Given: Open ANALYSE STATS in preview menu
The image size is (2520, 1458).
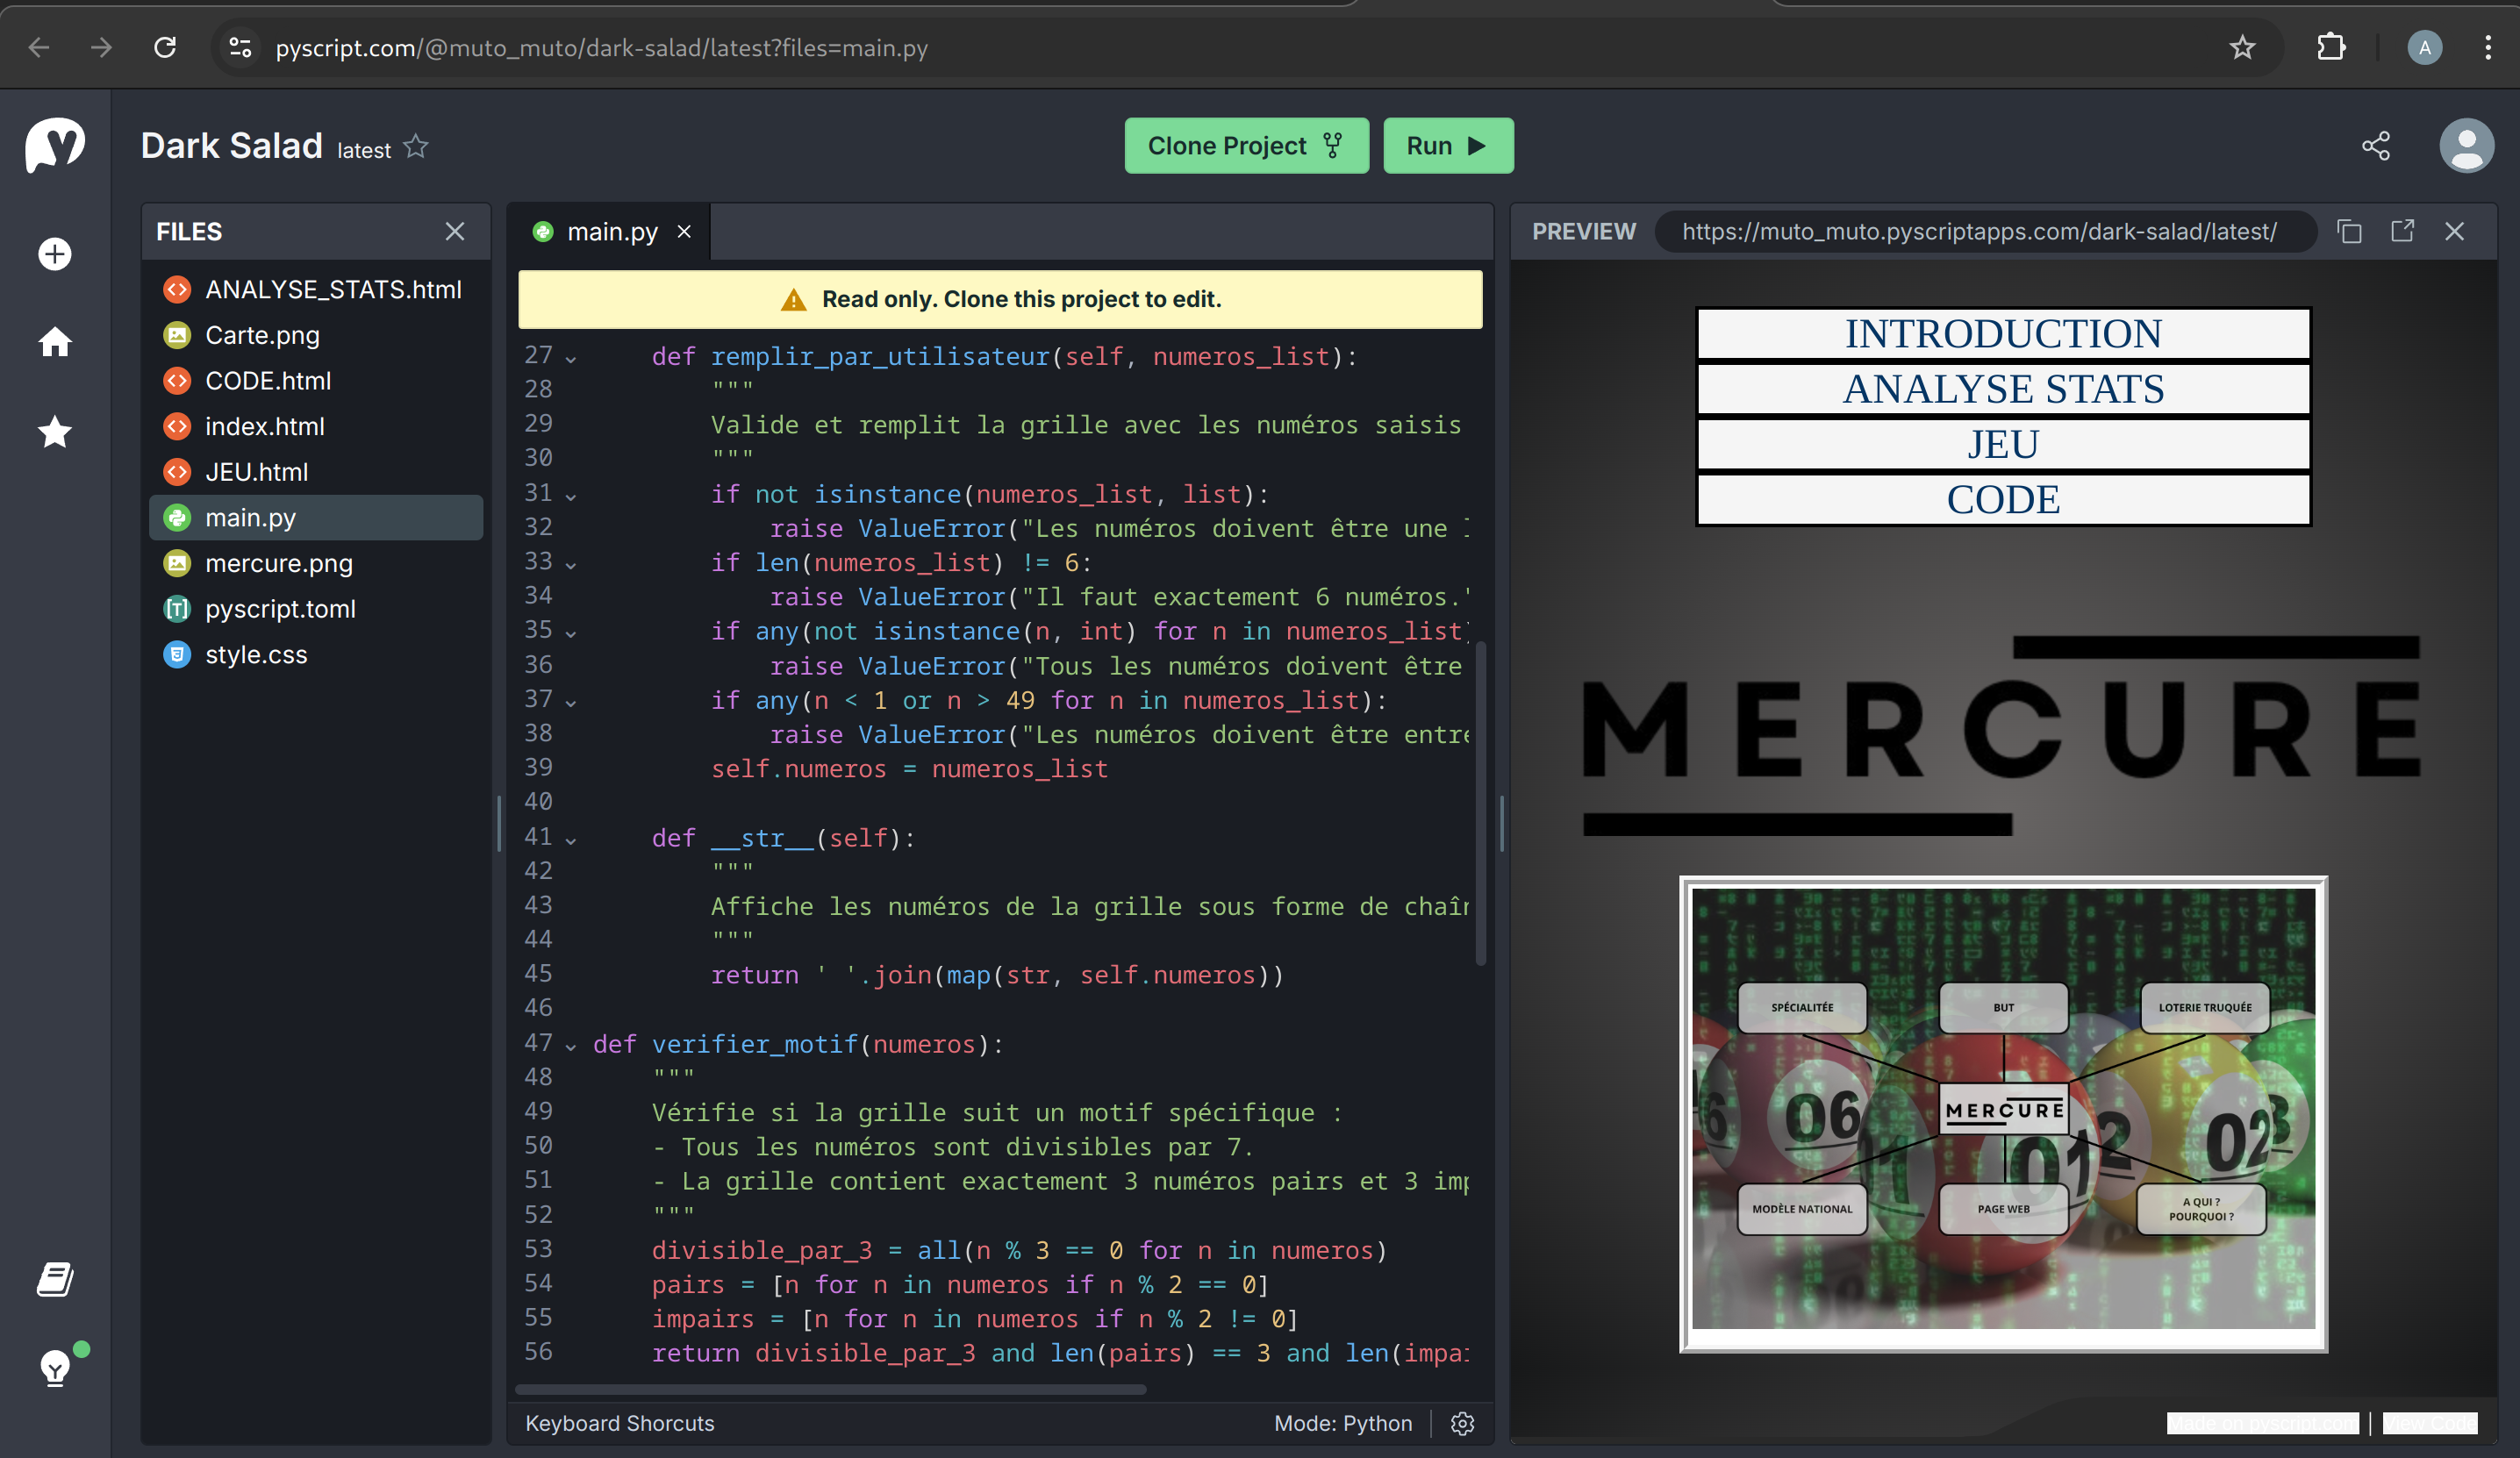Looking at the screenshot, I should 2003,389.
